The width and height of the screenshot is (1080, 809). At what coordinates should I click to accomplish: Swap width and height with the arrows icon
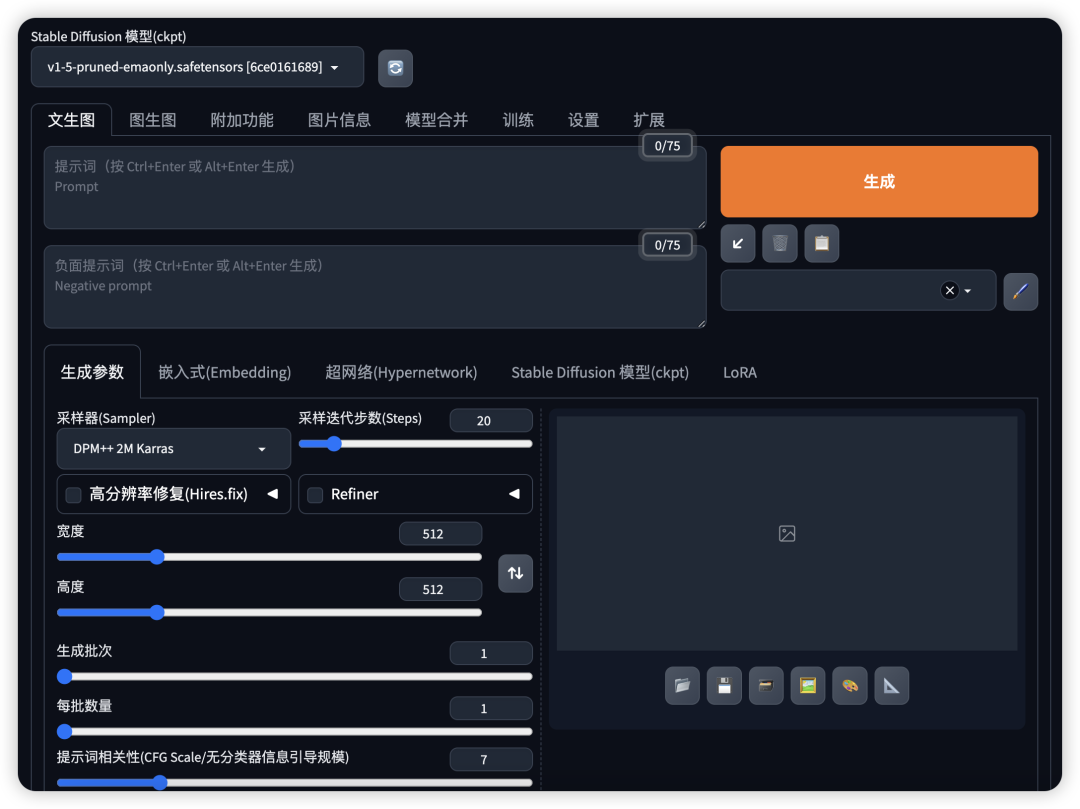coord(515,573)
